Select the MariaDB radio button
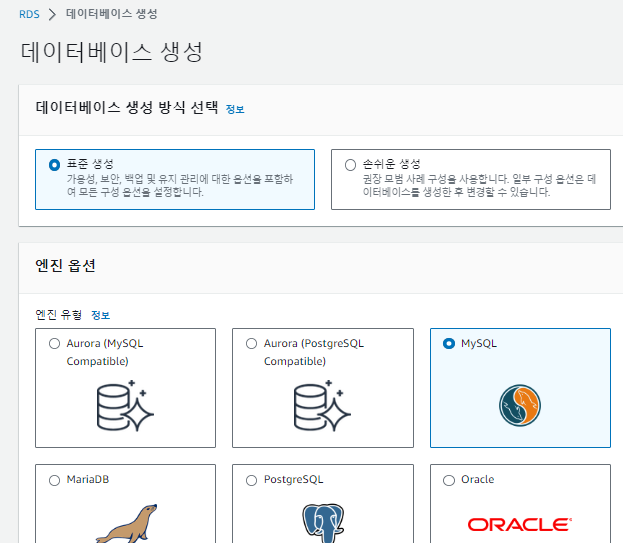Image resolution: width=623 pixels, height=543 pixels. (54, 480)
